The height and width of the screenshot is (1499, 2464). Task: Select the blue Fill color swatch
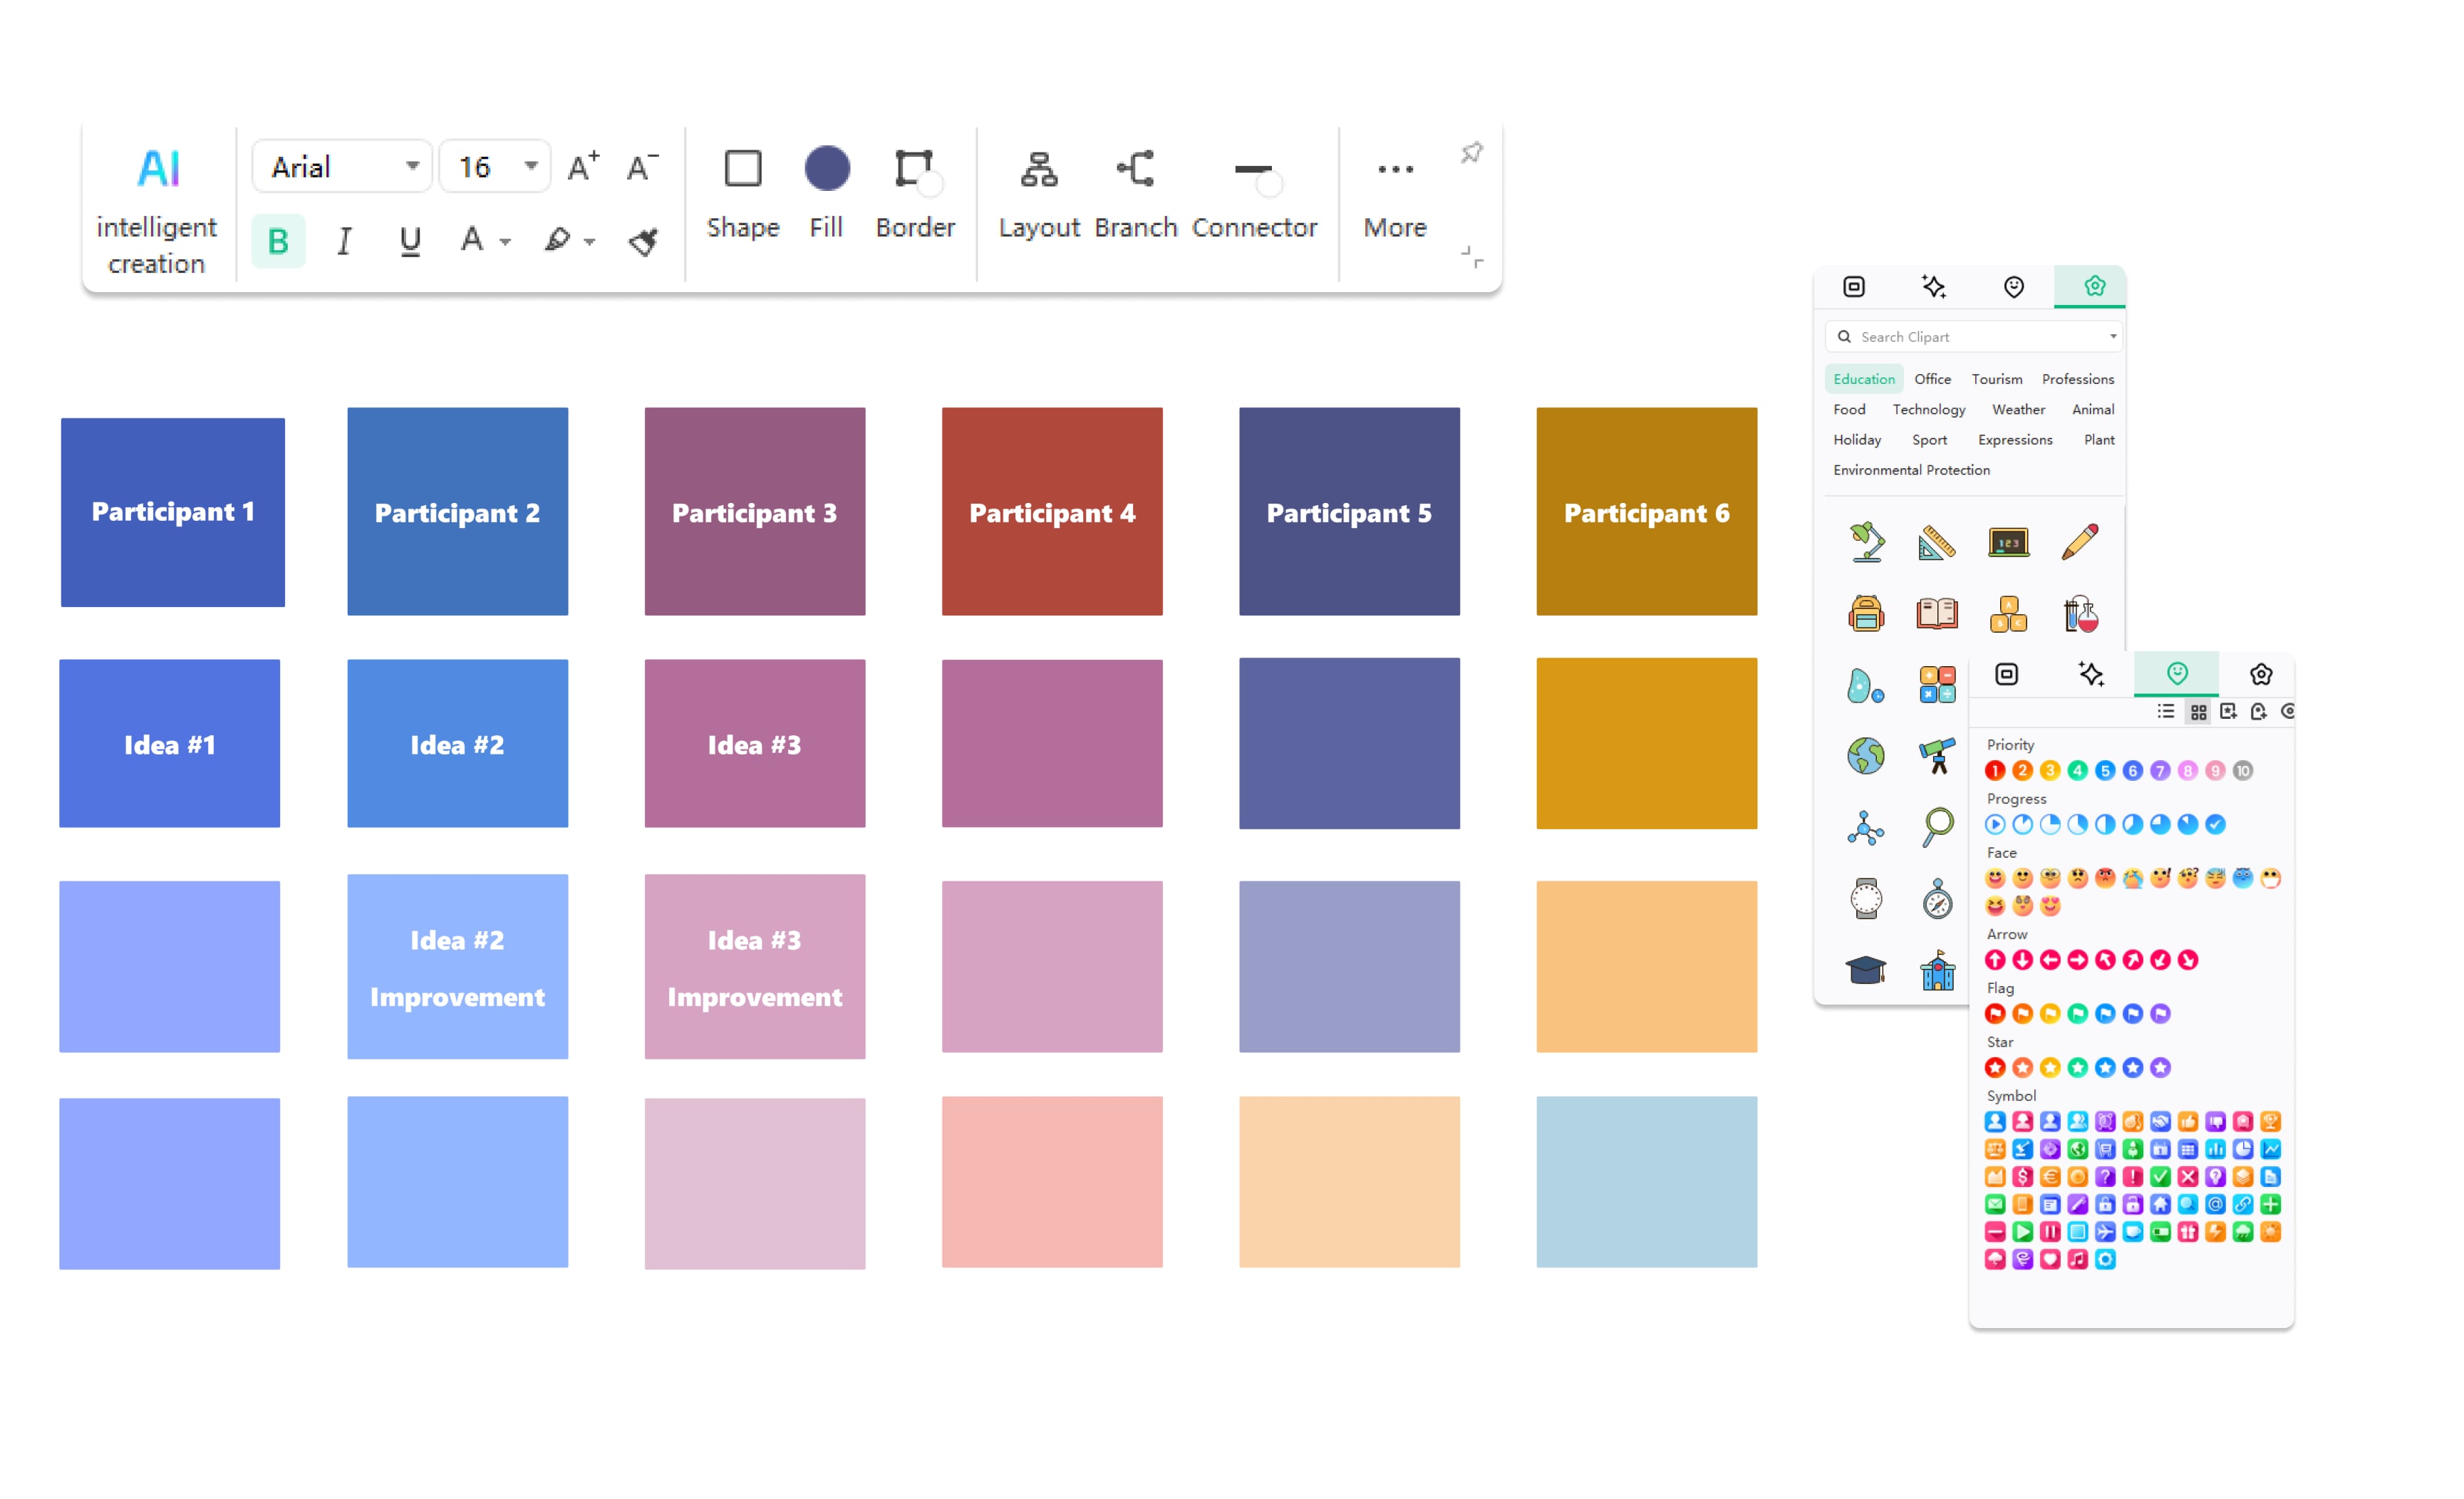coord(824,169)
